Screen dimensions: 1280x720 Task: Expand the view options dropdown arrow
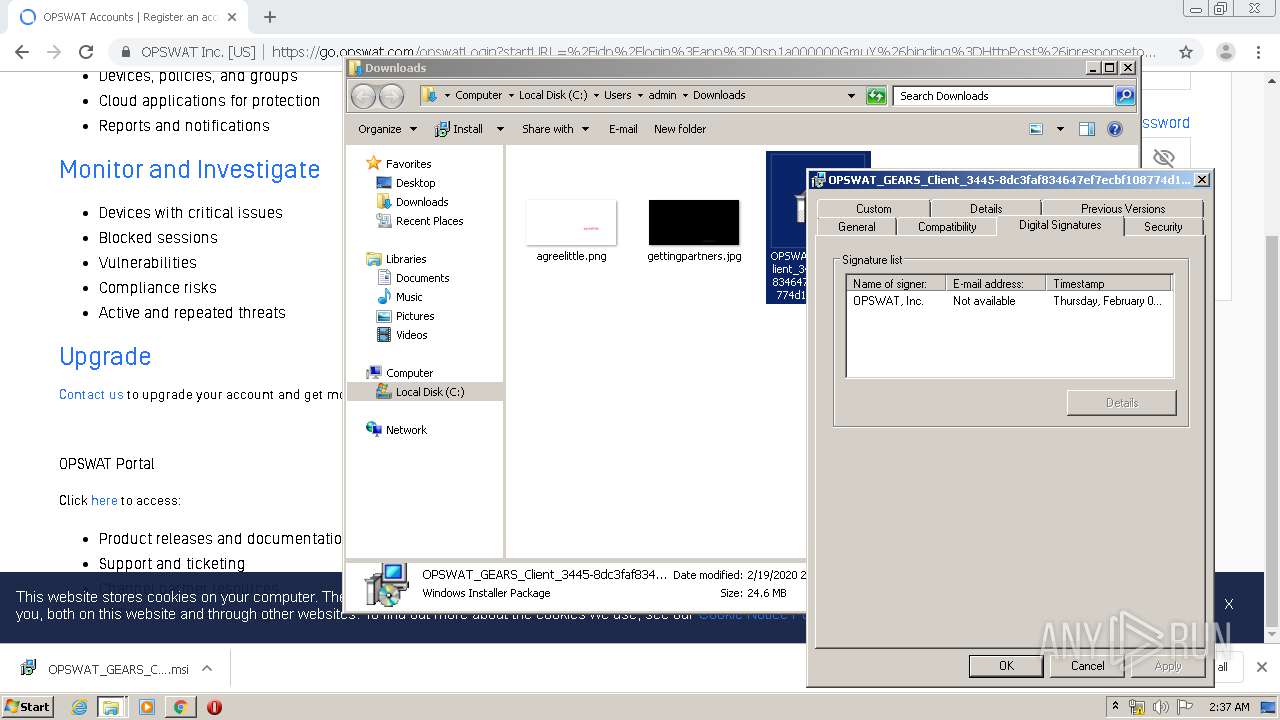click(1060, 129)
